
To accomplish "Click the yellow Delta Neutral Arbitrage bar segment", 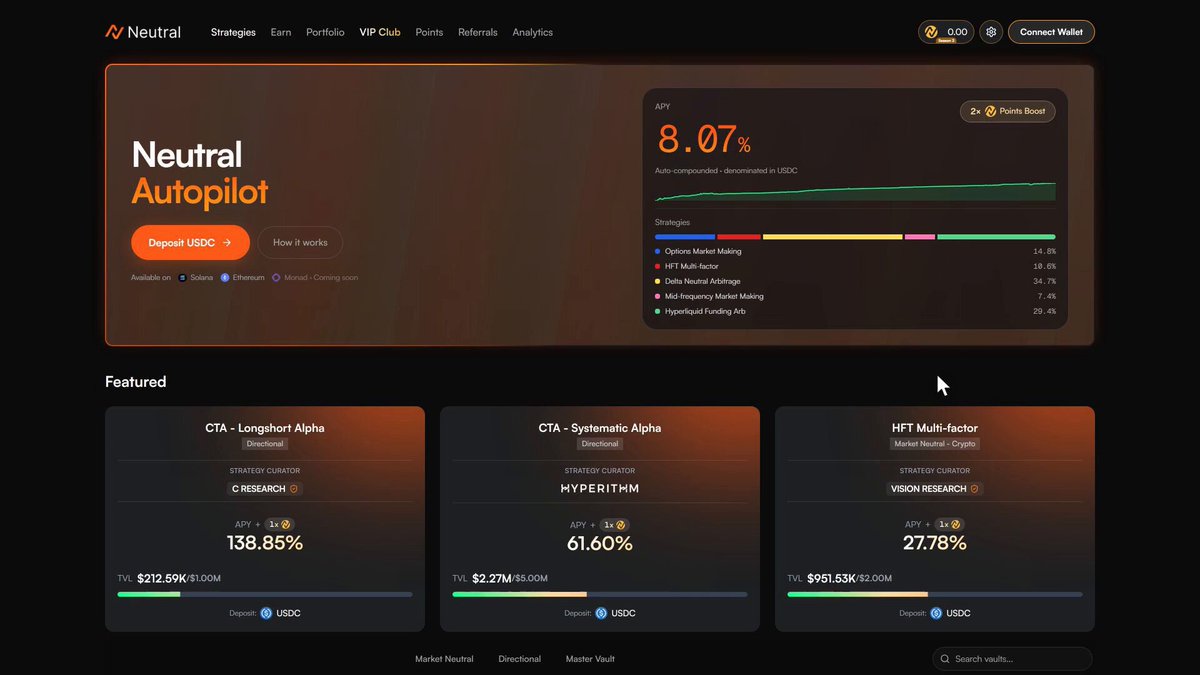I will [x=833, y=237].
